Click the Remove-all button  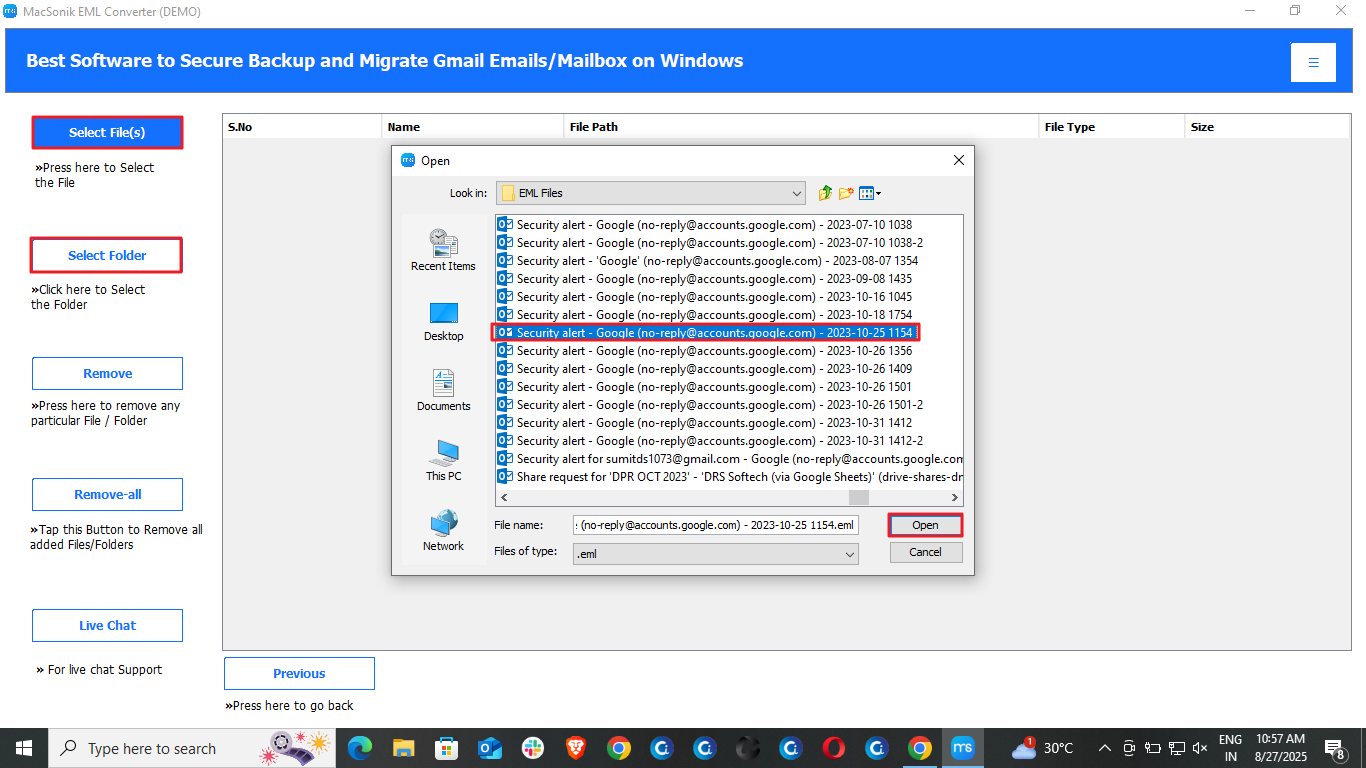click(107, 494)
